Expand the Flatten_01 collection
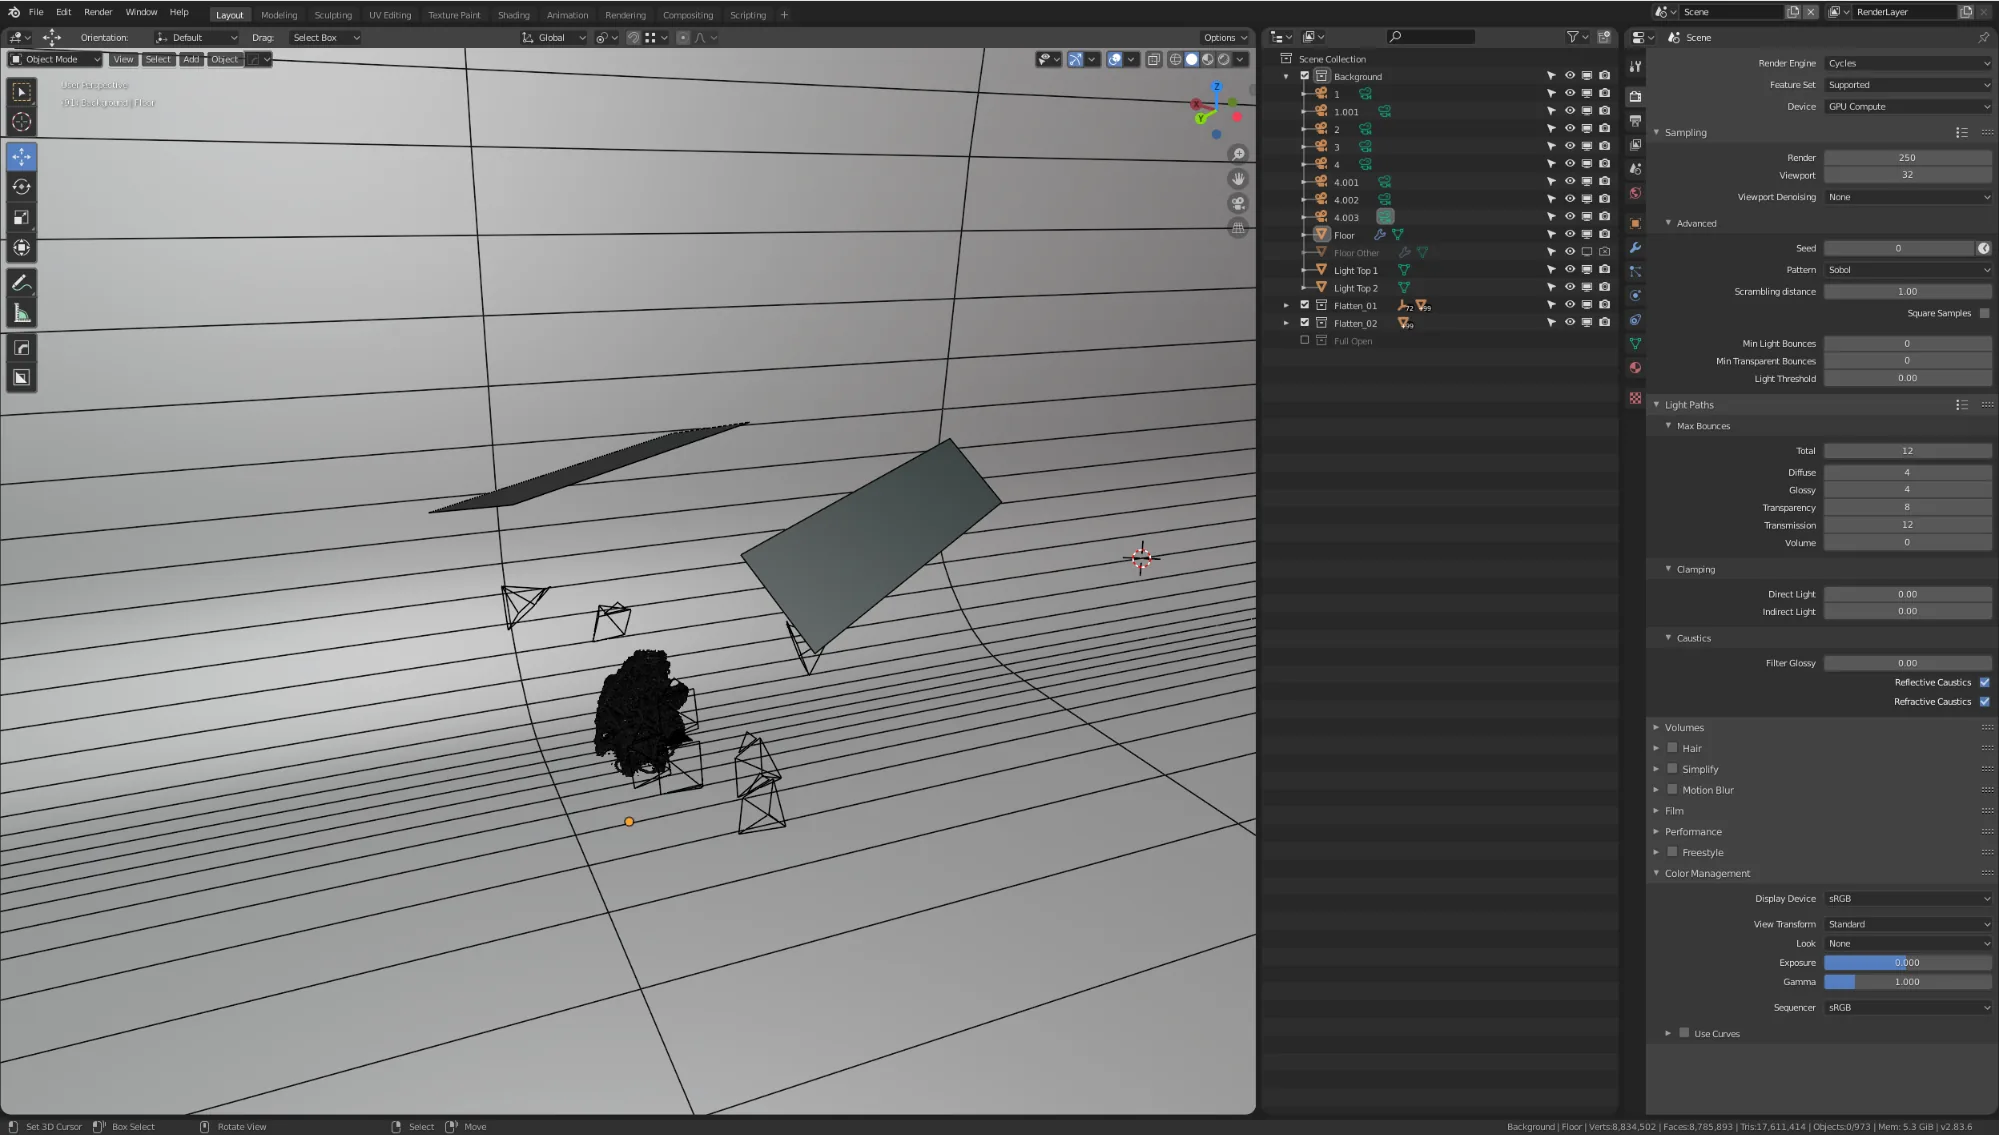 (1286, 306)
